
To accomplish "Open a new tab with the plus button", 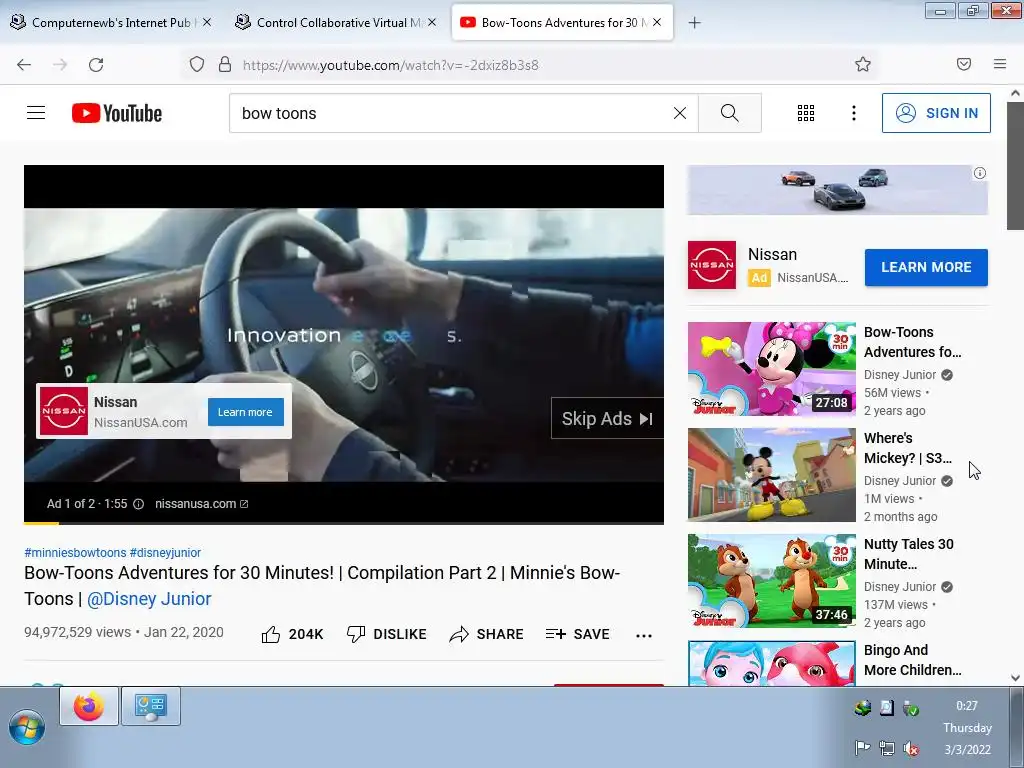I will (694, 23).
